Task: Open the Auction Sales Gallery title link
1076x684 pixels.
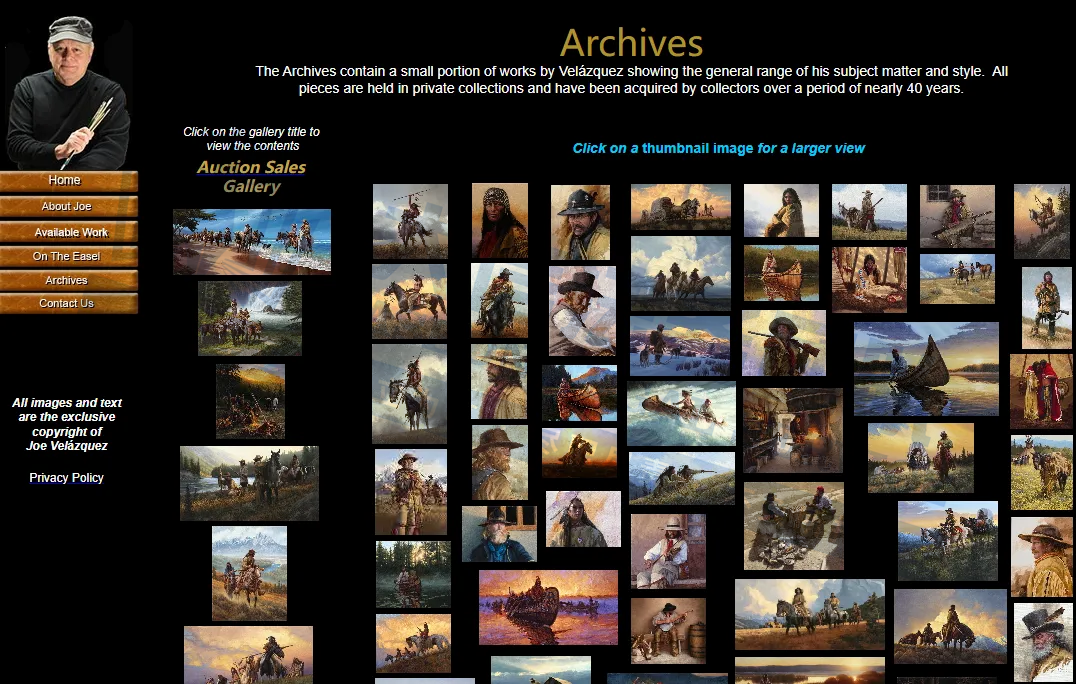Action: (x=251, y=177)
